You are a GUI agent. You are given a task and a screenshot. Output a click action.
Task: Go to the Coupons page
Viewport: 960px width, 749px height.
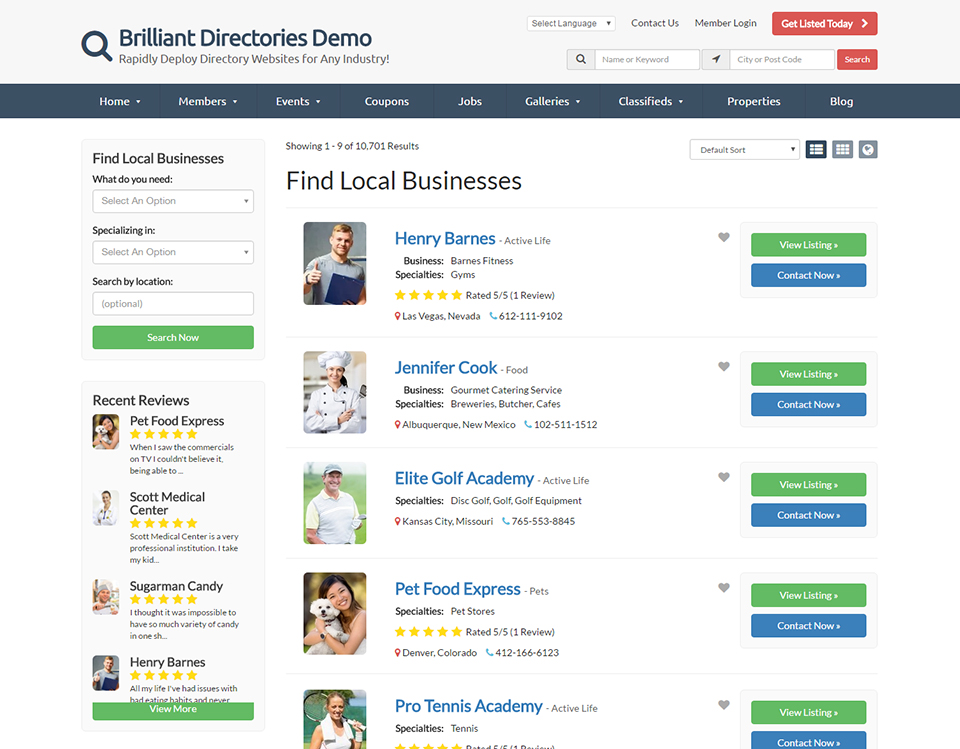387,102
